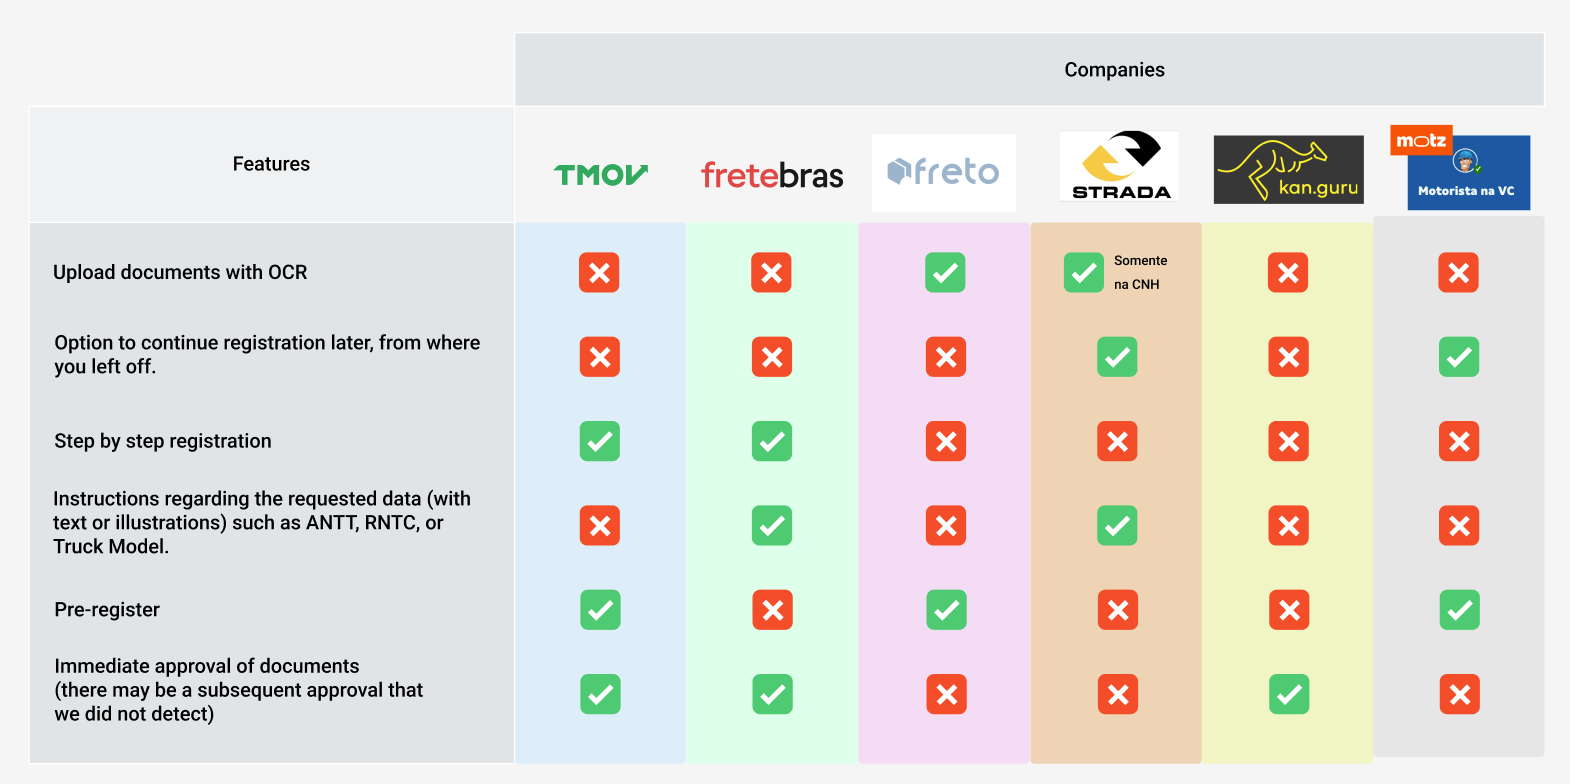The height and width of the screenshot is (784, 1570).
Task: Click the motz Motorista na VC logo
Action: tap(1465, 170)
